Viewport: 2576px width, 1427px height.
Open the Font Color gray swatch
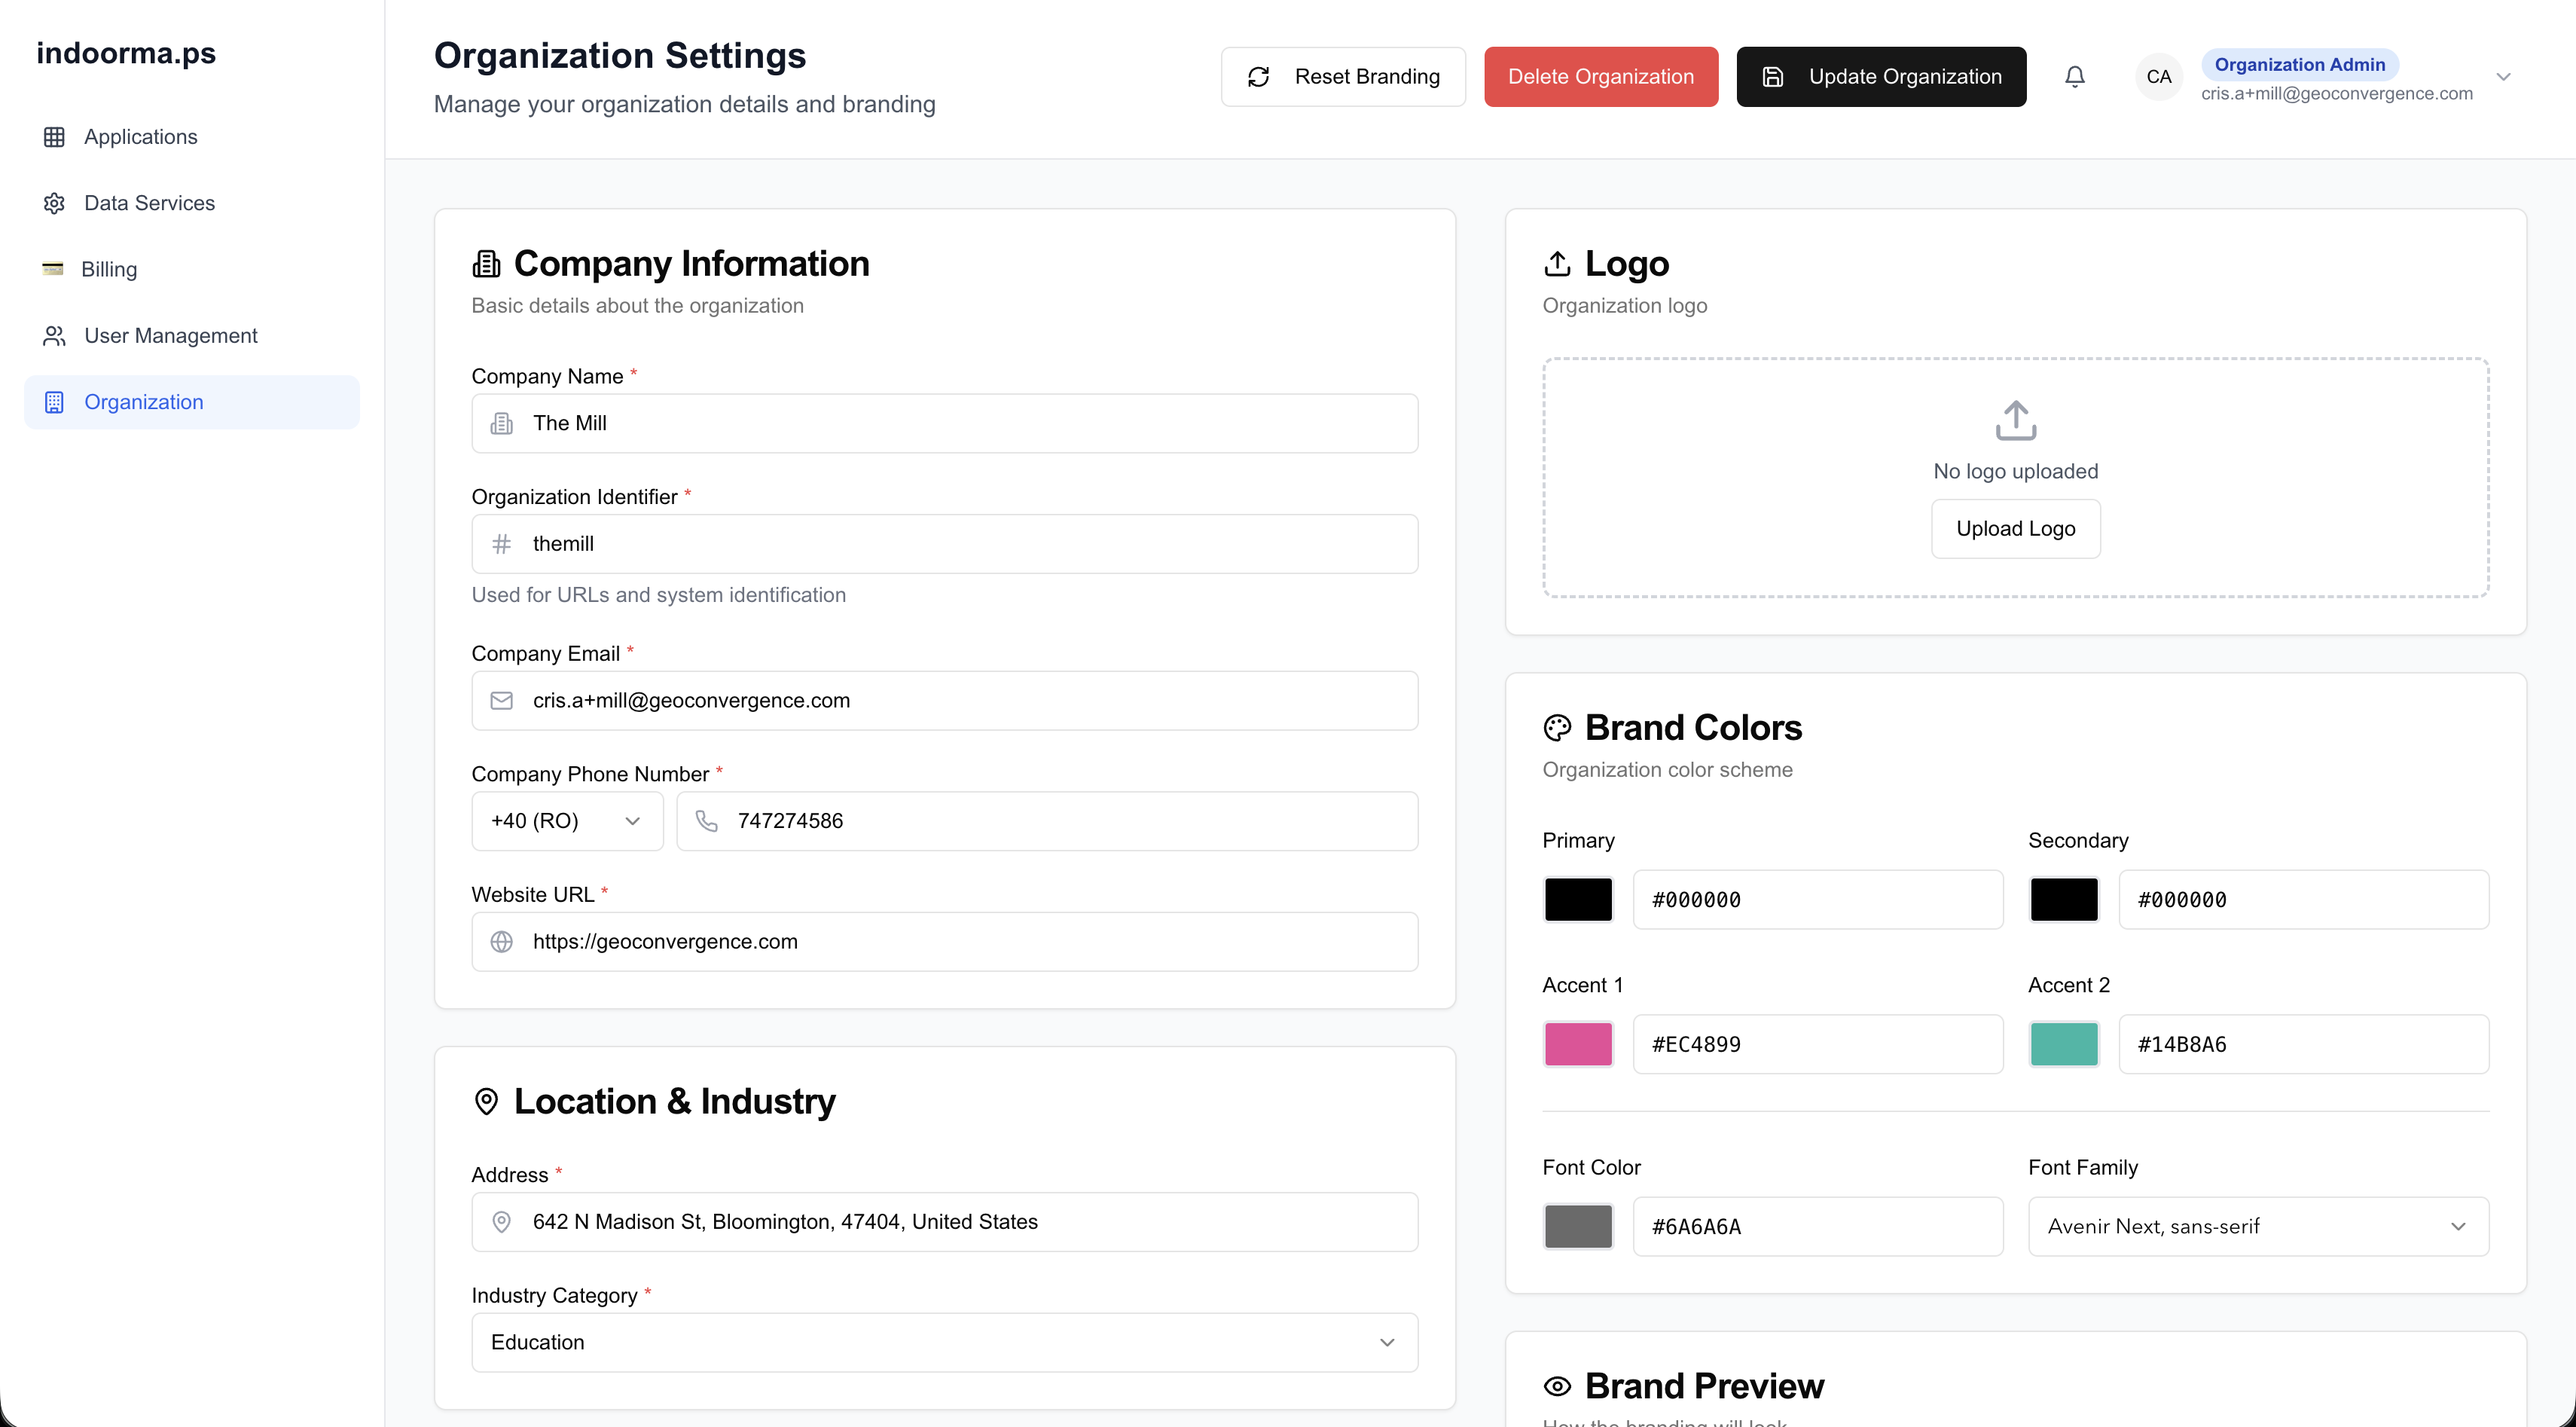(1578, 1226)
